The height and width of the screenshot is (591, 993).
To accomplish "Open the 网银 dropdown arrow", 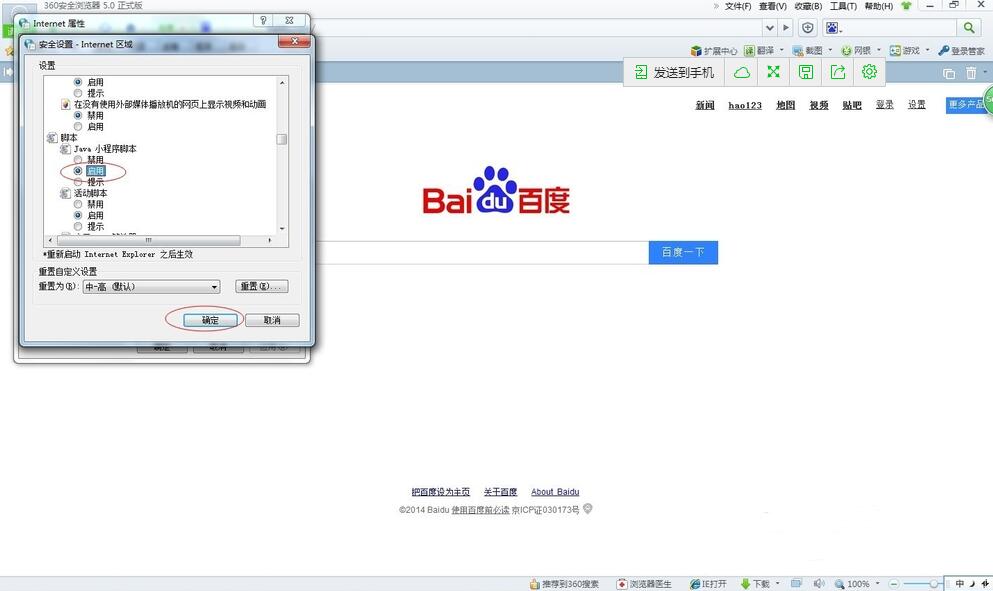I will point(878,50).
